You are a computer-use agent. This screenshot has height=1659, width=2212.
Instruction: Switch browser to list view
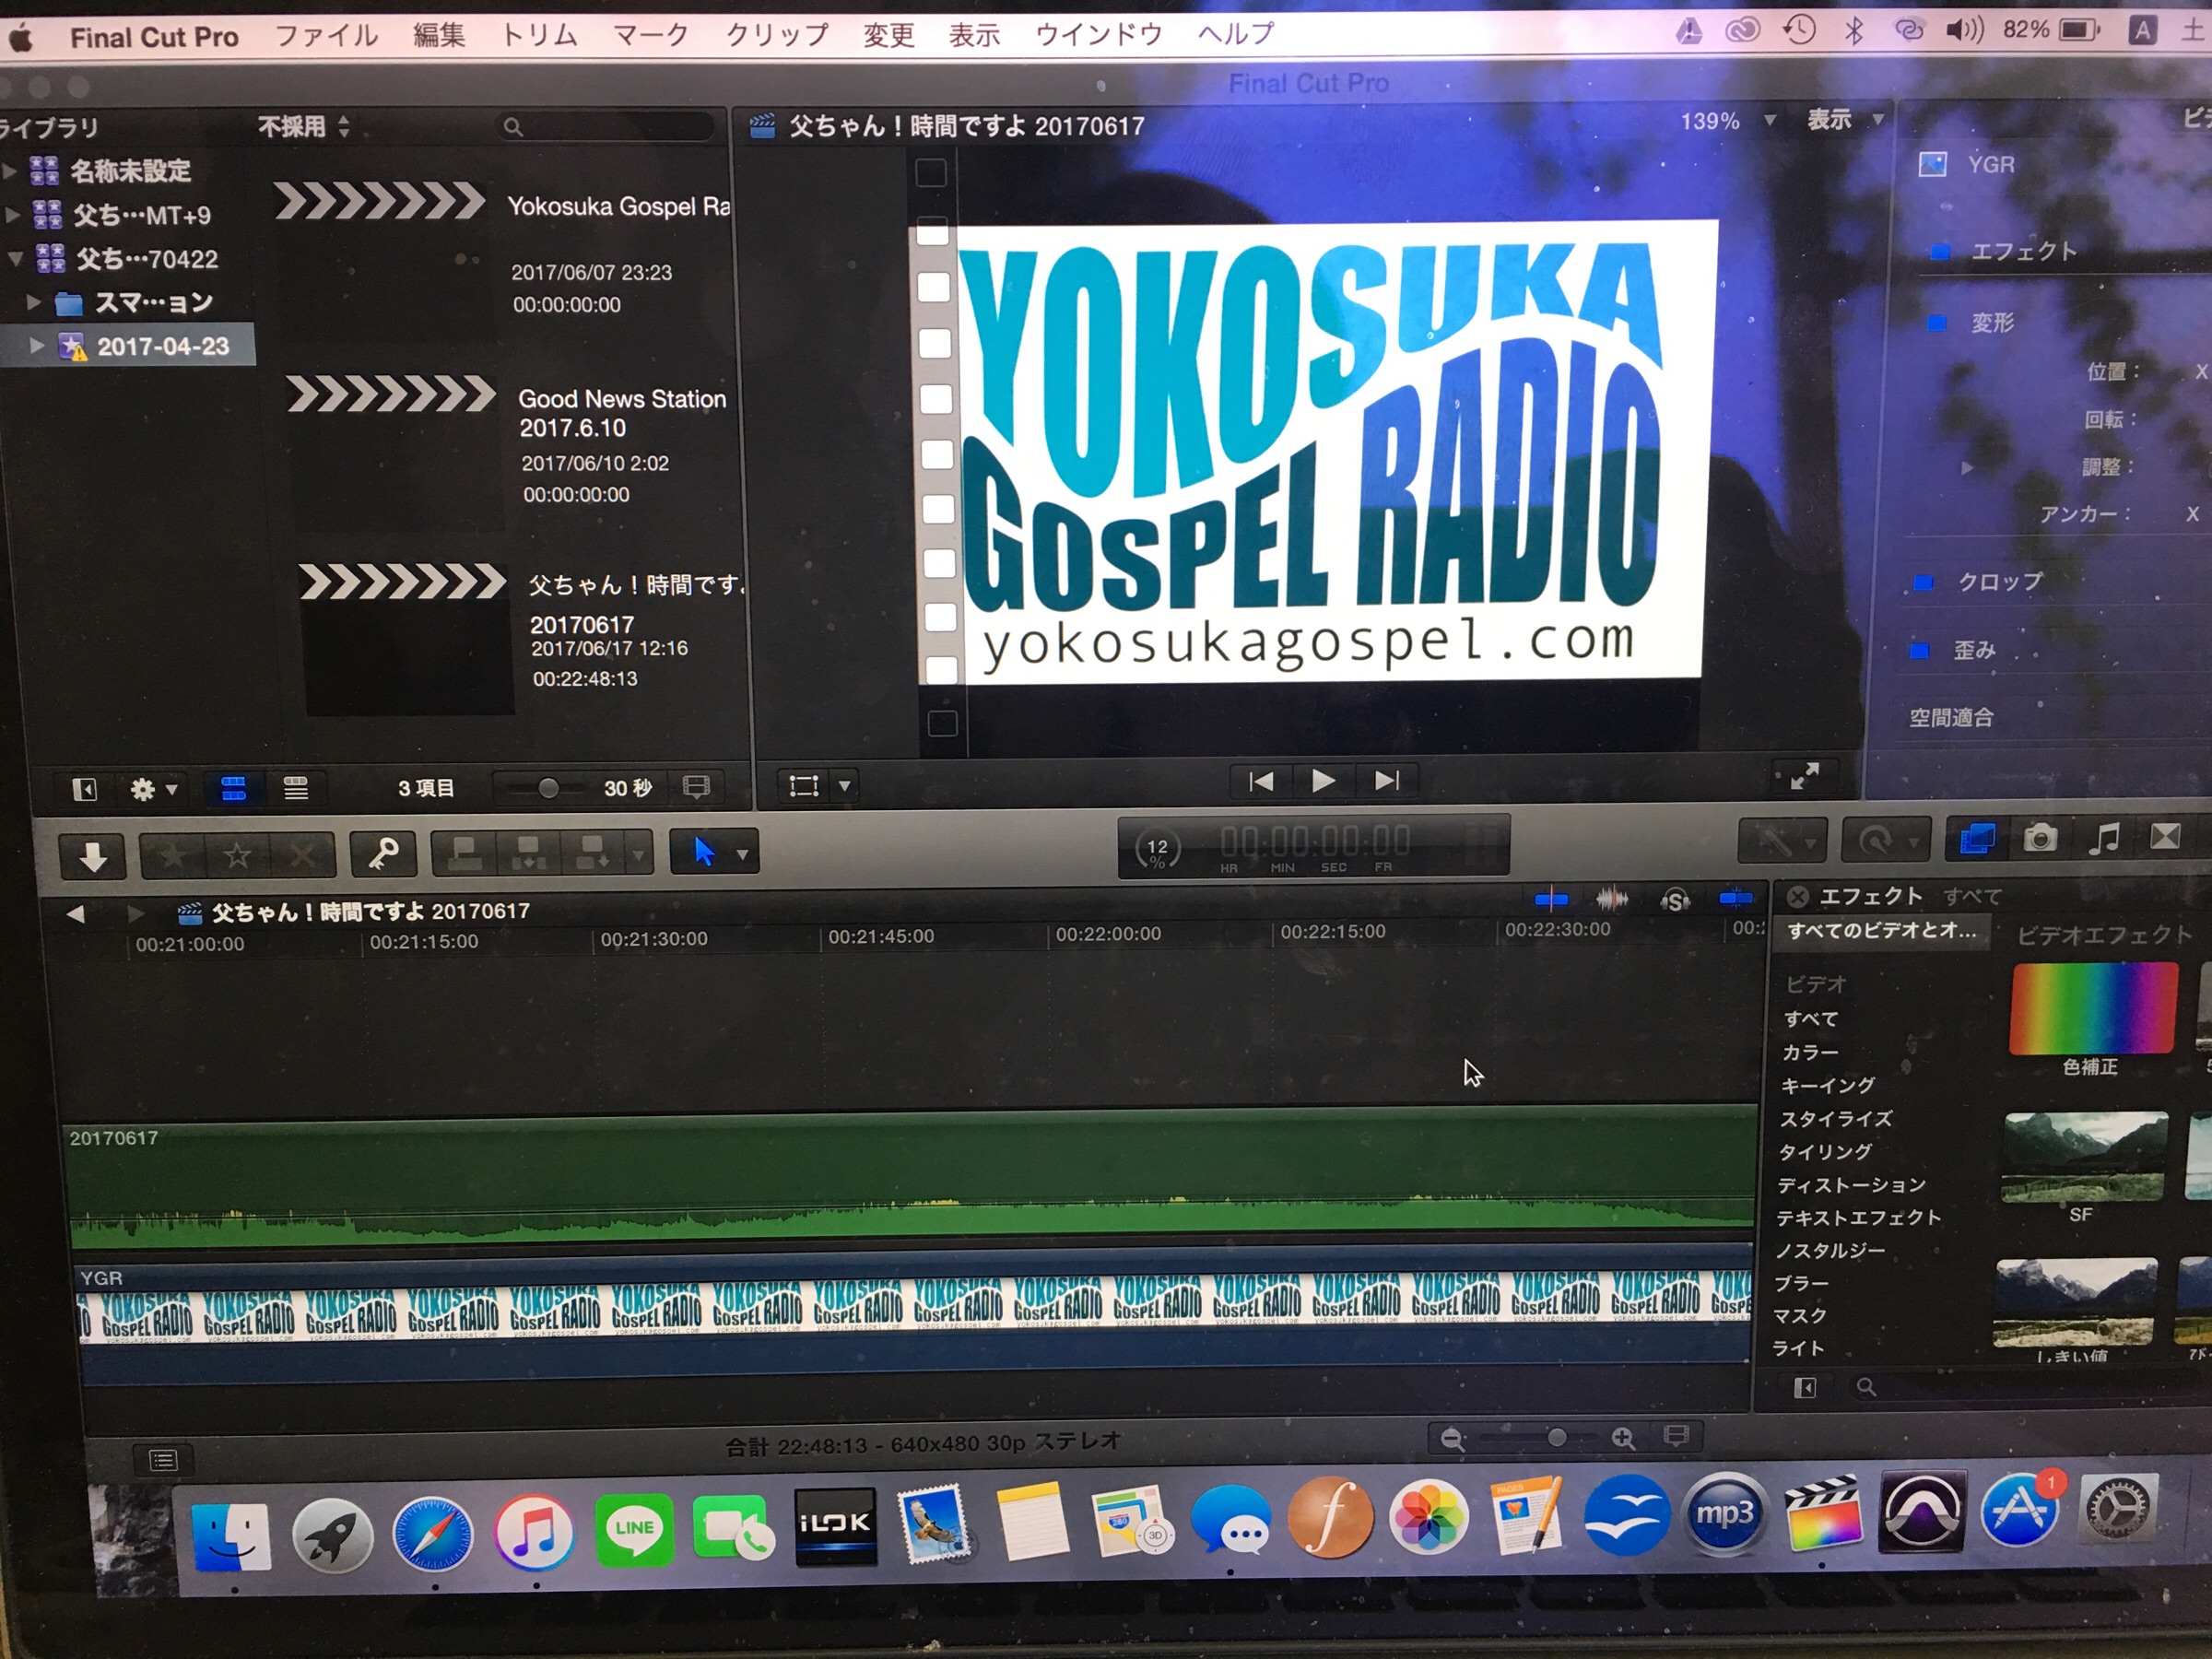tap(295, 789)
